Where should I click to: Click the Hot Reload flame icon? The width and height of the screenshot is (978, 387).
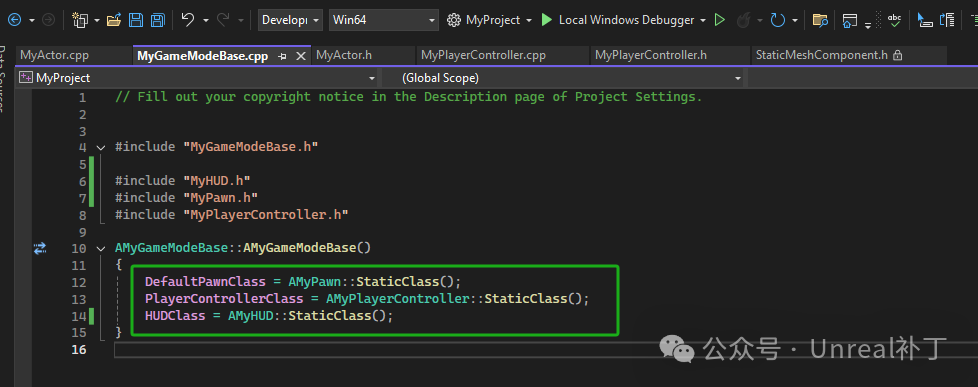(743, 21)
